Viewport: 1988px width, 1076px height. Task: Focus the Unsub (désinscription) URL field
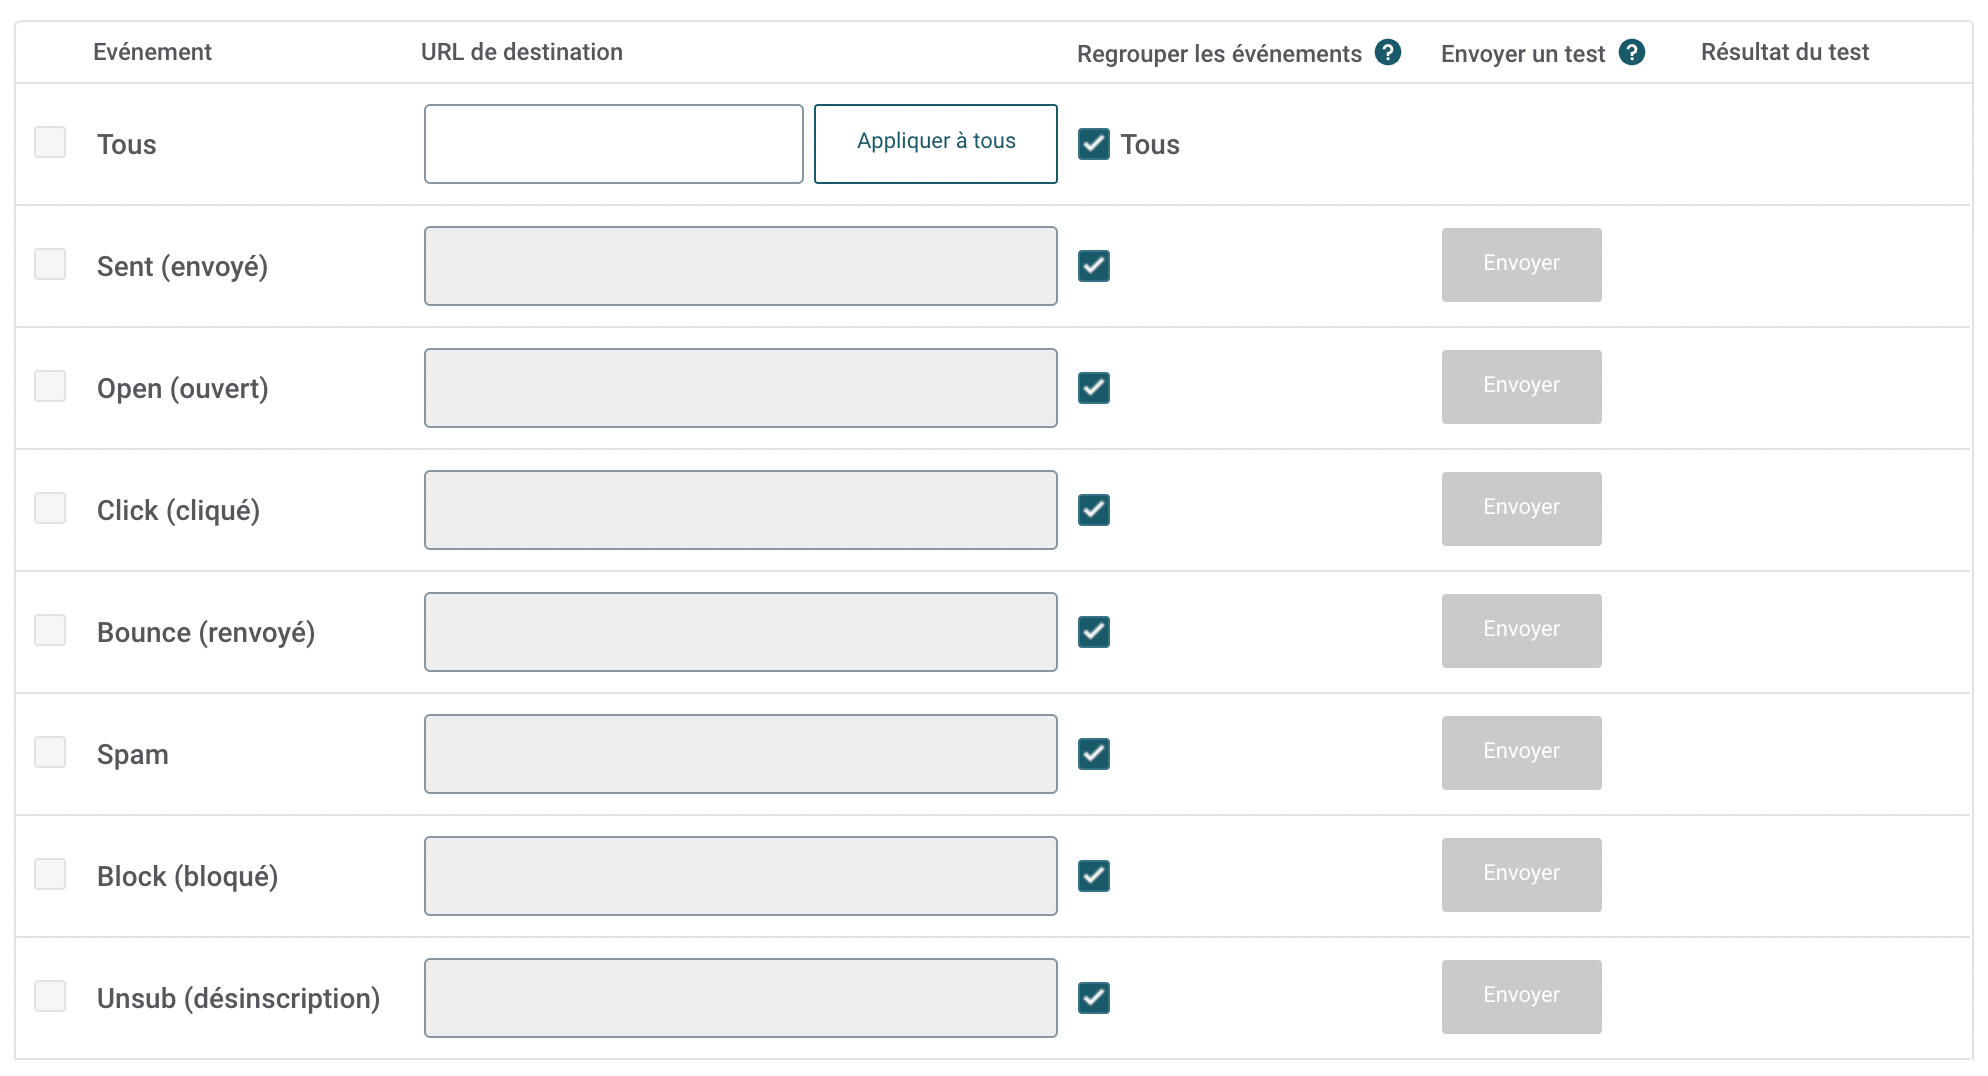click(x=741, y=998)
